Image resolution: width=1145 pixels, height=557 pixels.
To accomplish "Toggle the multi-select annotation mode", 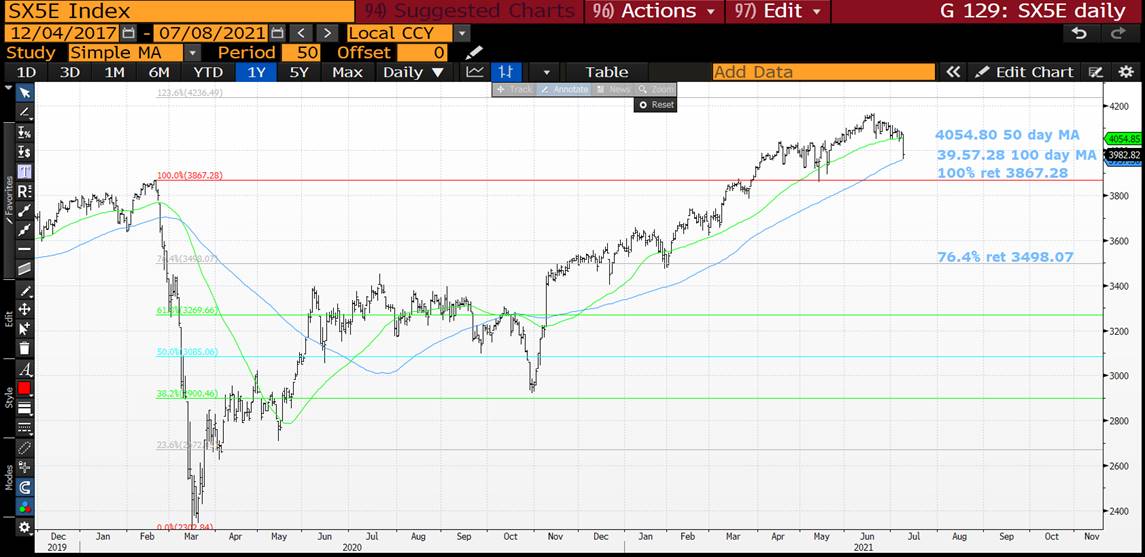I will (24, 466).
